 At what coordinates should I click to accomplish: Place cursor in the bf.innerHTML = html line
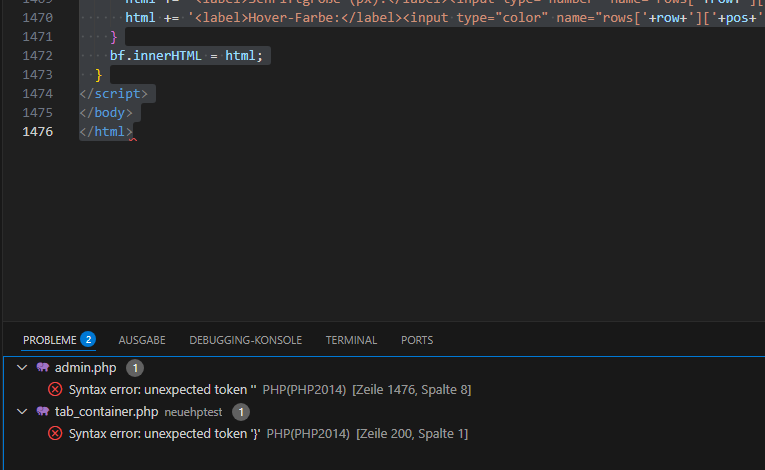186,56
